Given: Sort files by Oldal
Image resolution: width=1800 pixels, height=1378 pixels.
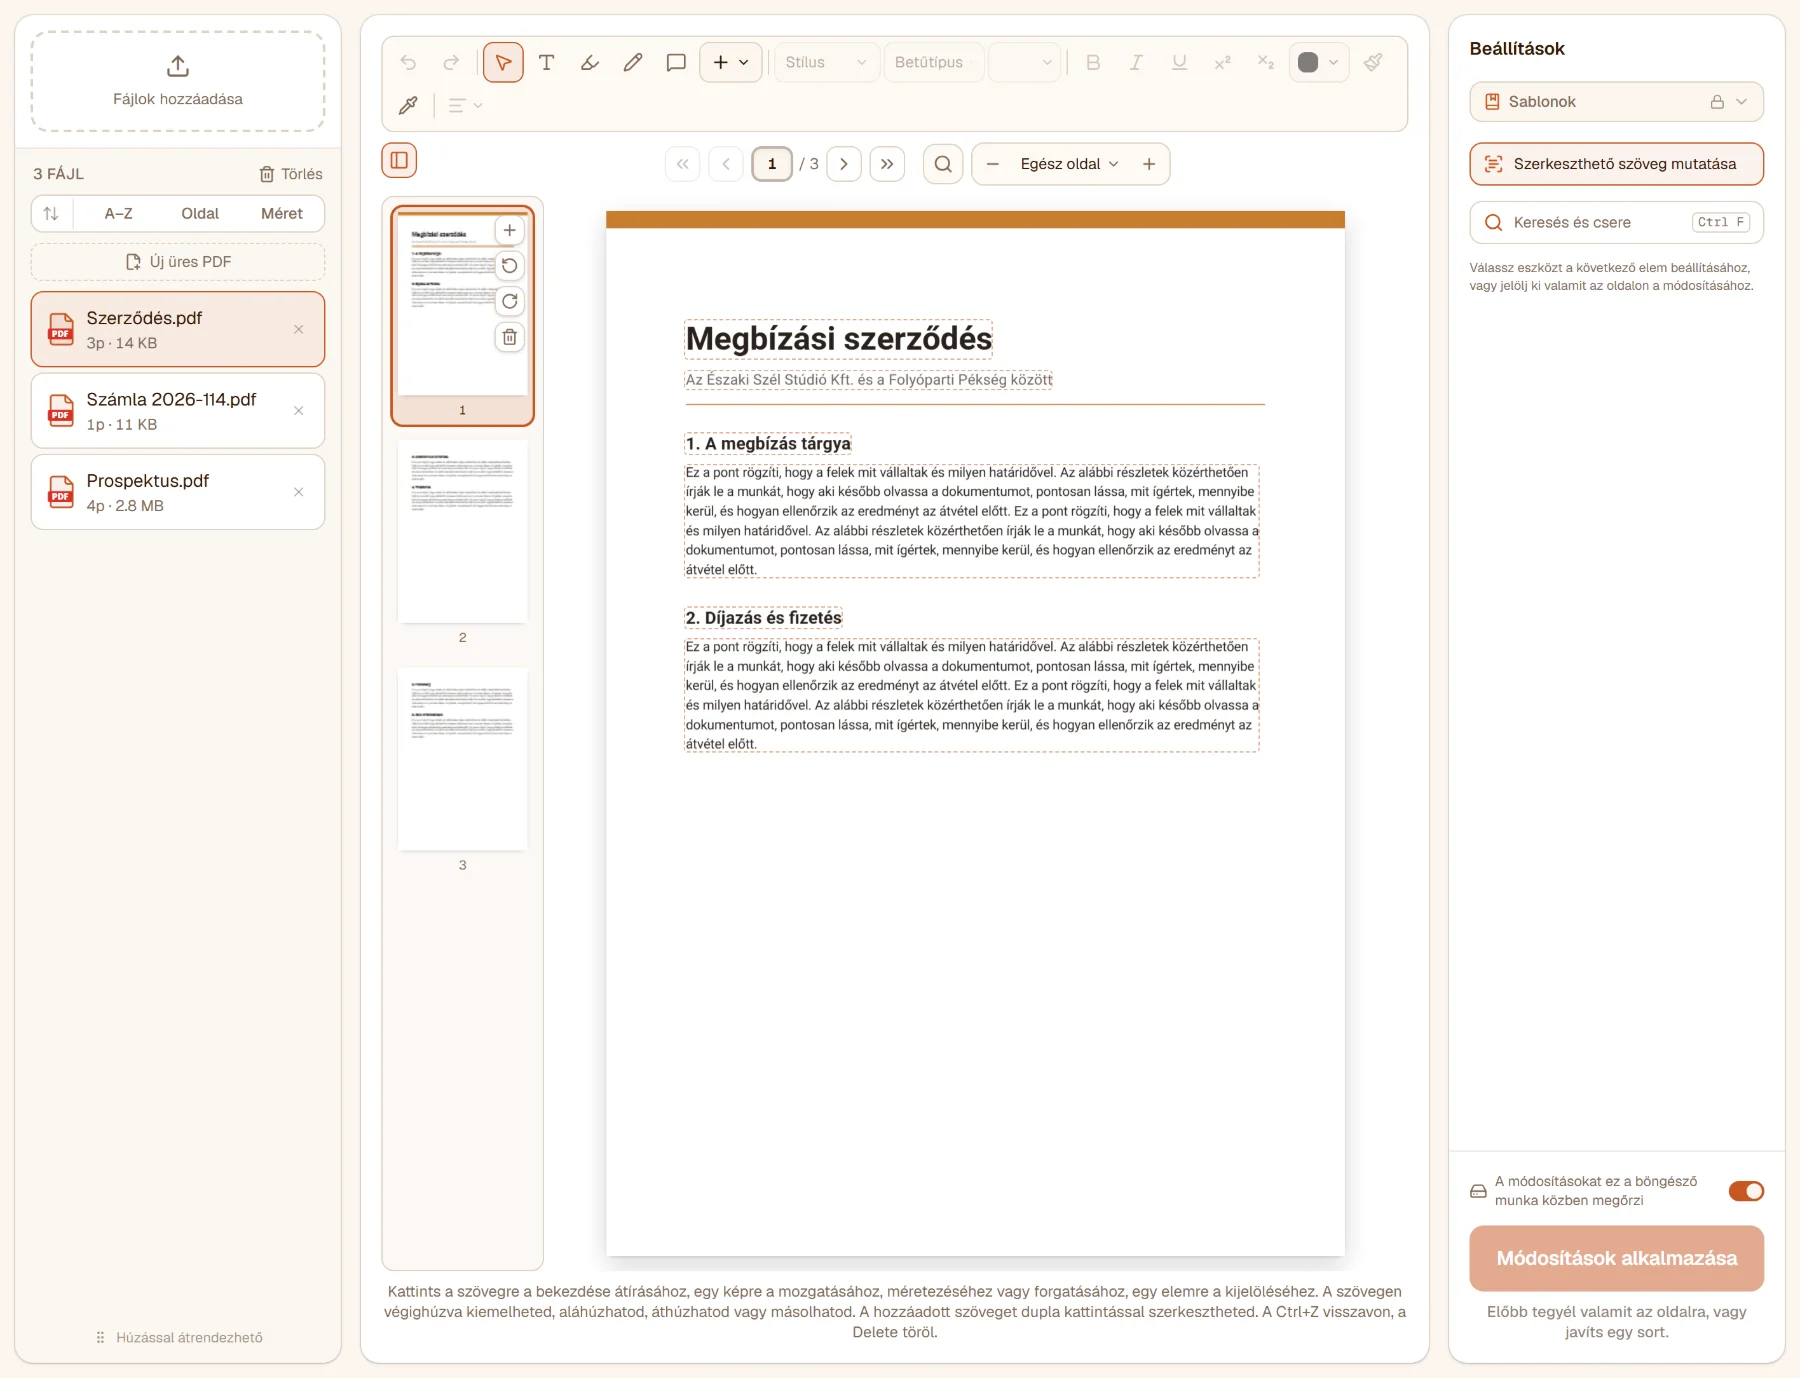Looking at the screenshot, I should 200,213.
